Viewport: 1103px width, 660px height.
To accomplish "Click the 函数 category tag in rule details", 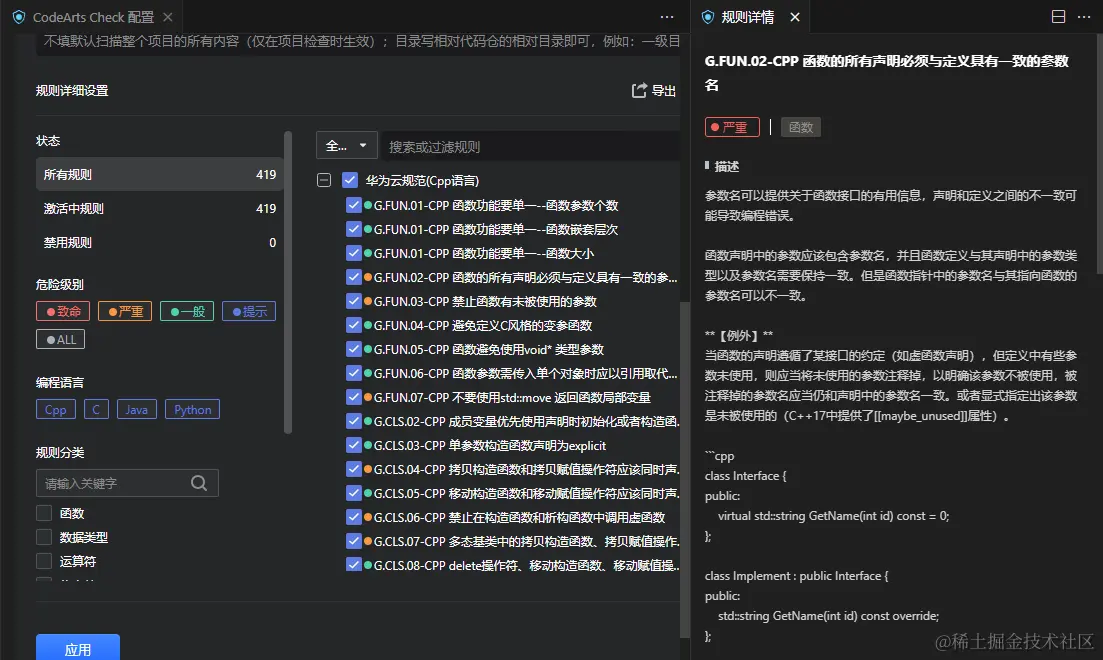I will pyautogui.click(x=801, y=127).
